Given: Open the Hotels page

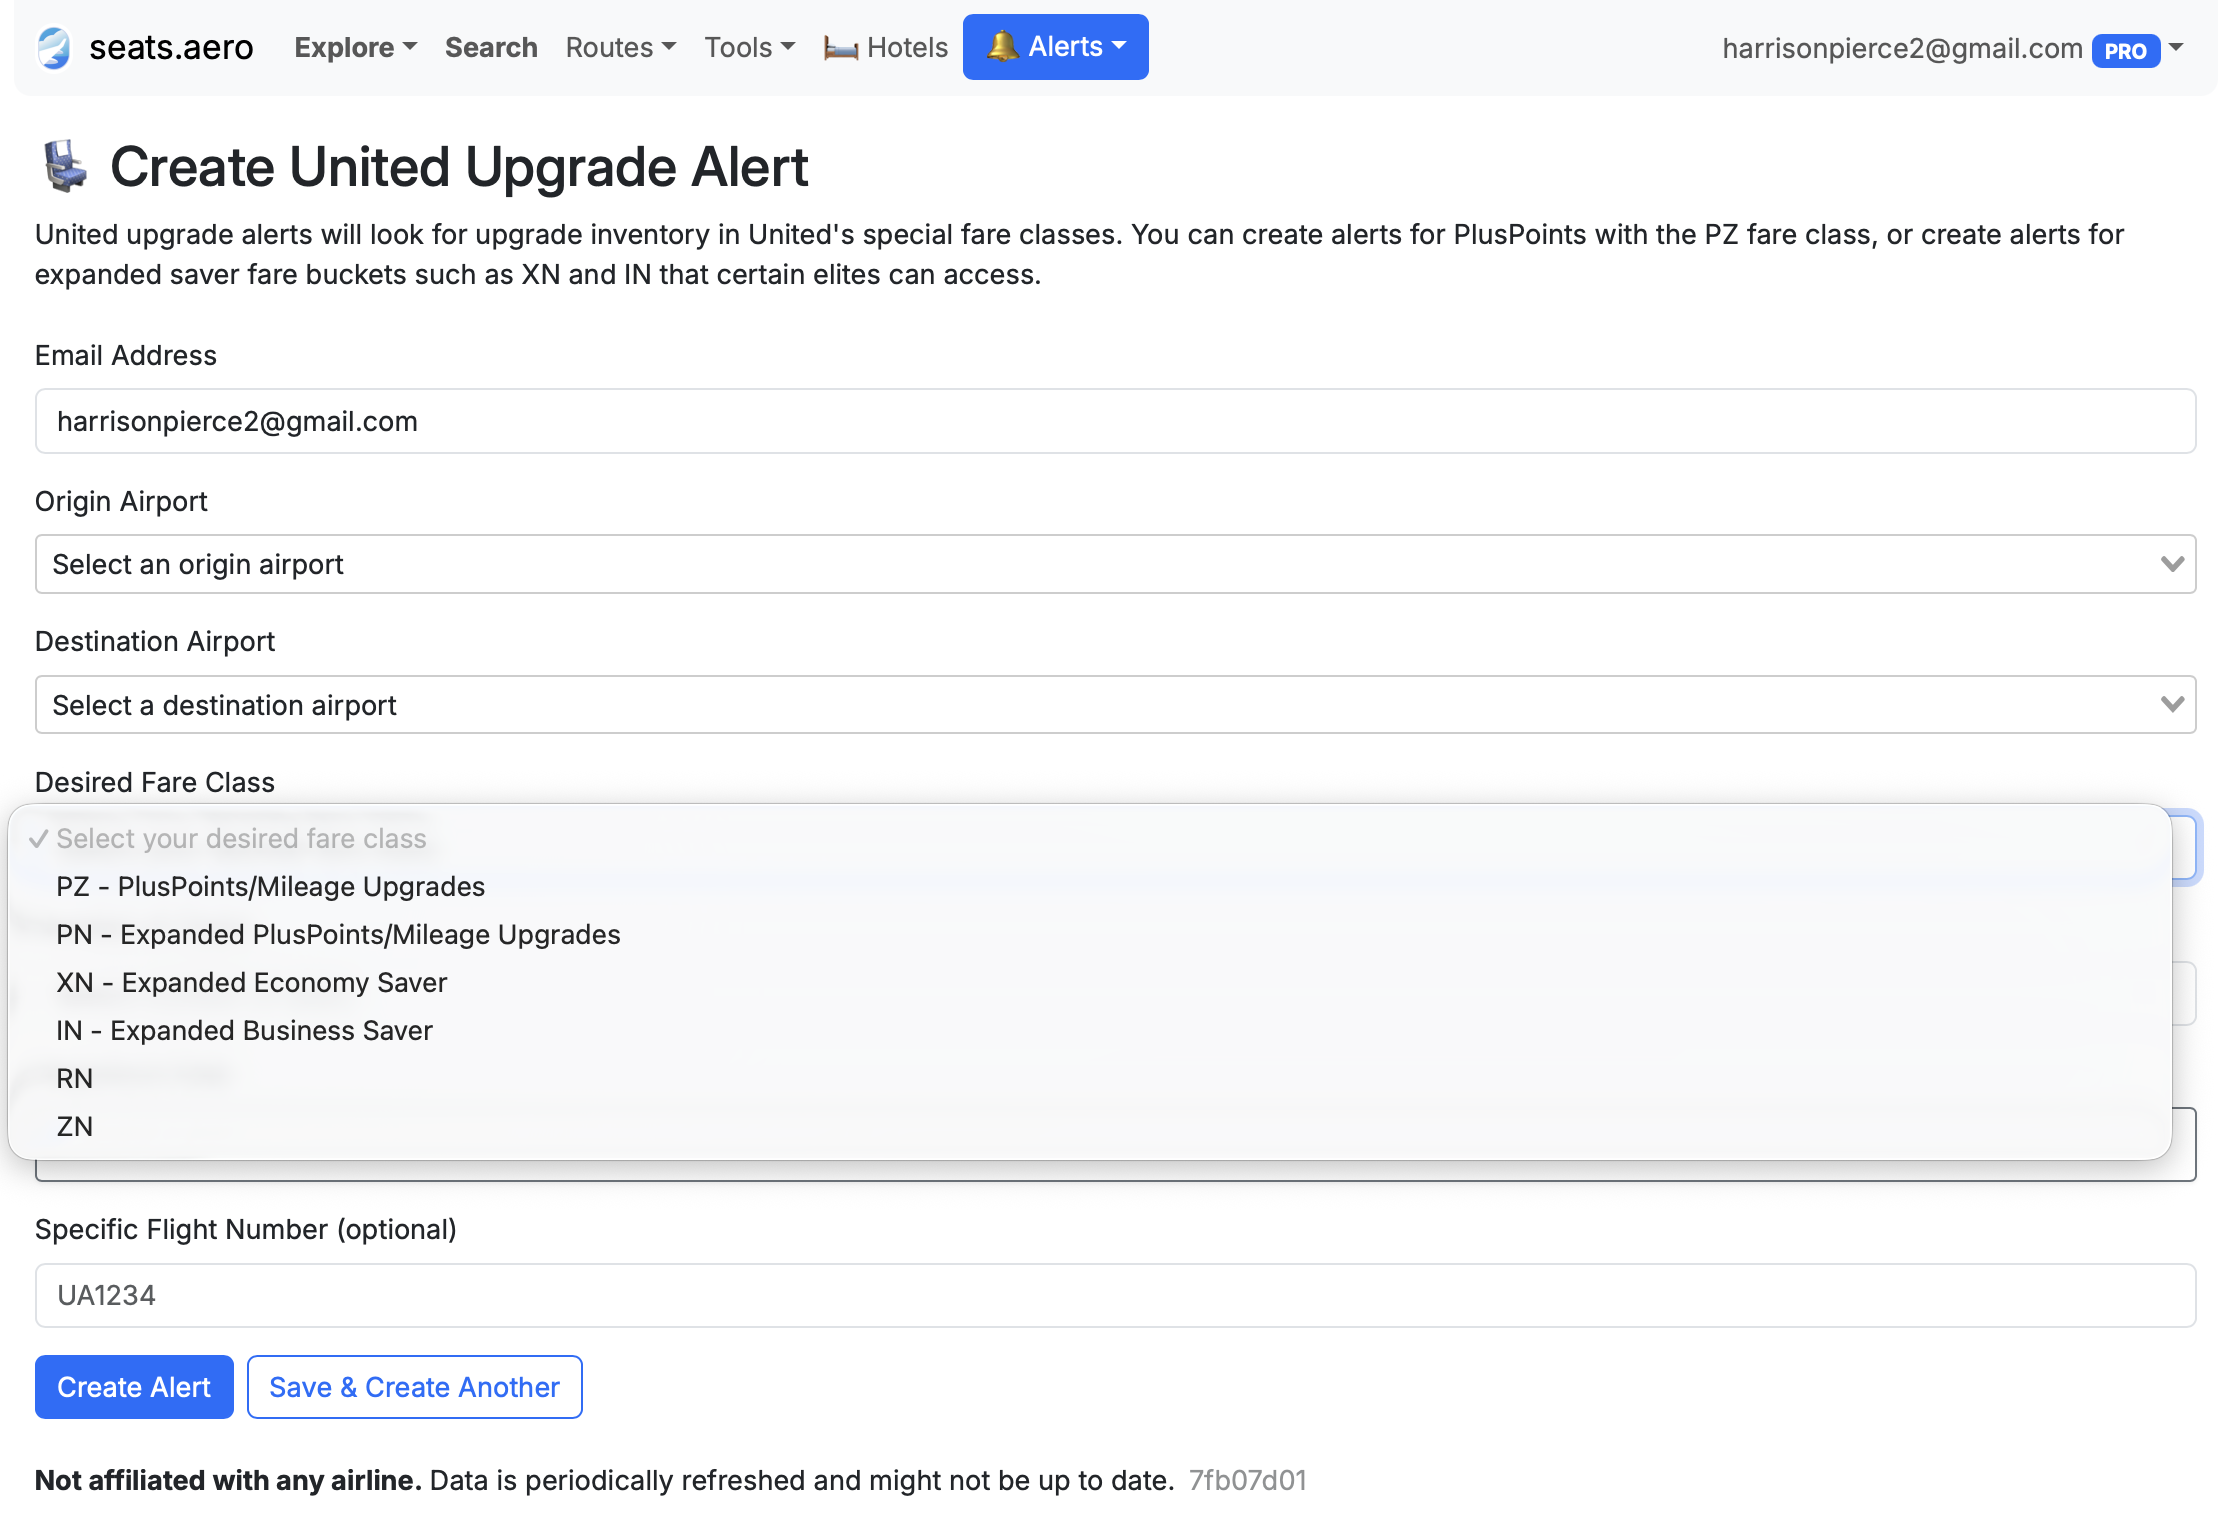Looking at the screenshot, I should pyautogui.click(x=886, y=48).
